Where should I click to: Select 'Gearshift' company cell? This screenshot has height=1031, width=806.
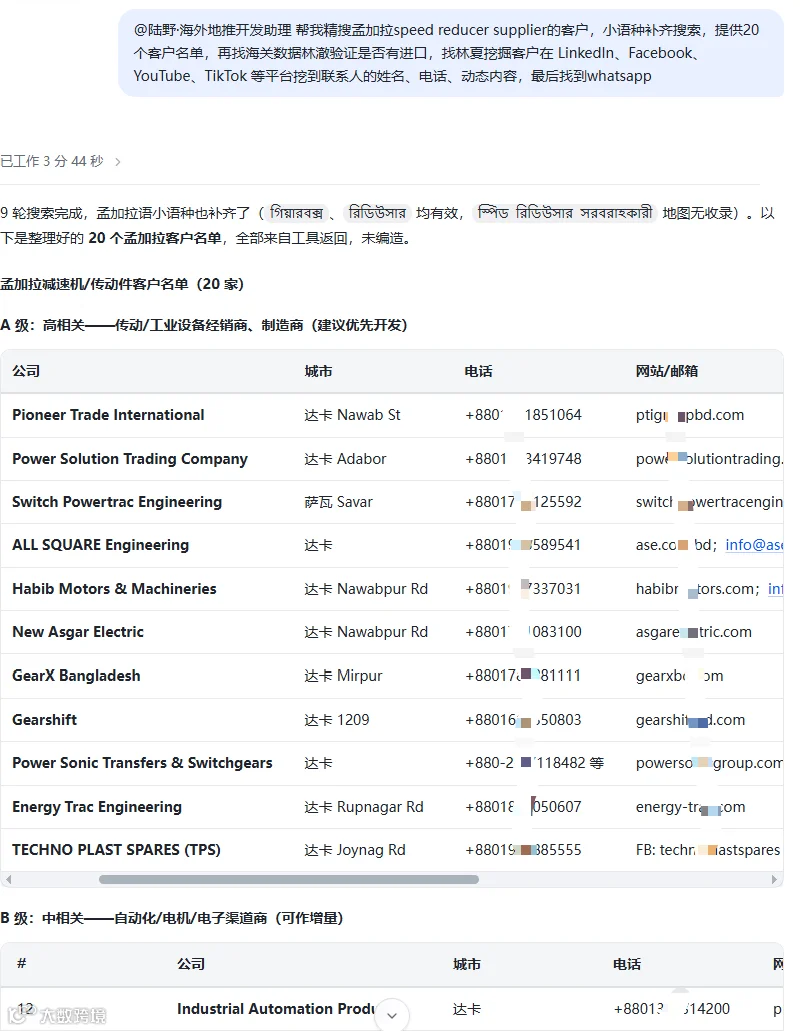[x=44, y=719]
